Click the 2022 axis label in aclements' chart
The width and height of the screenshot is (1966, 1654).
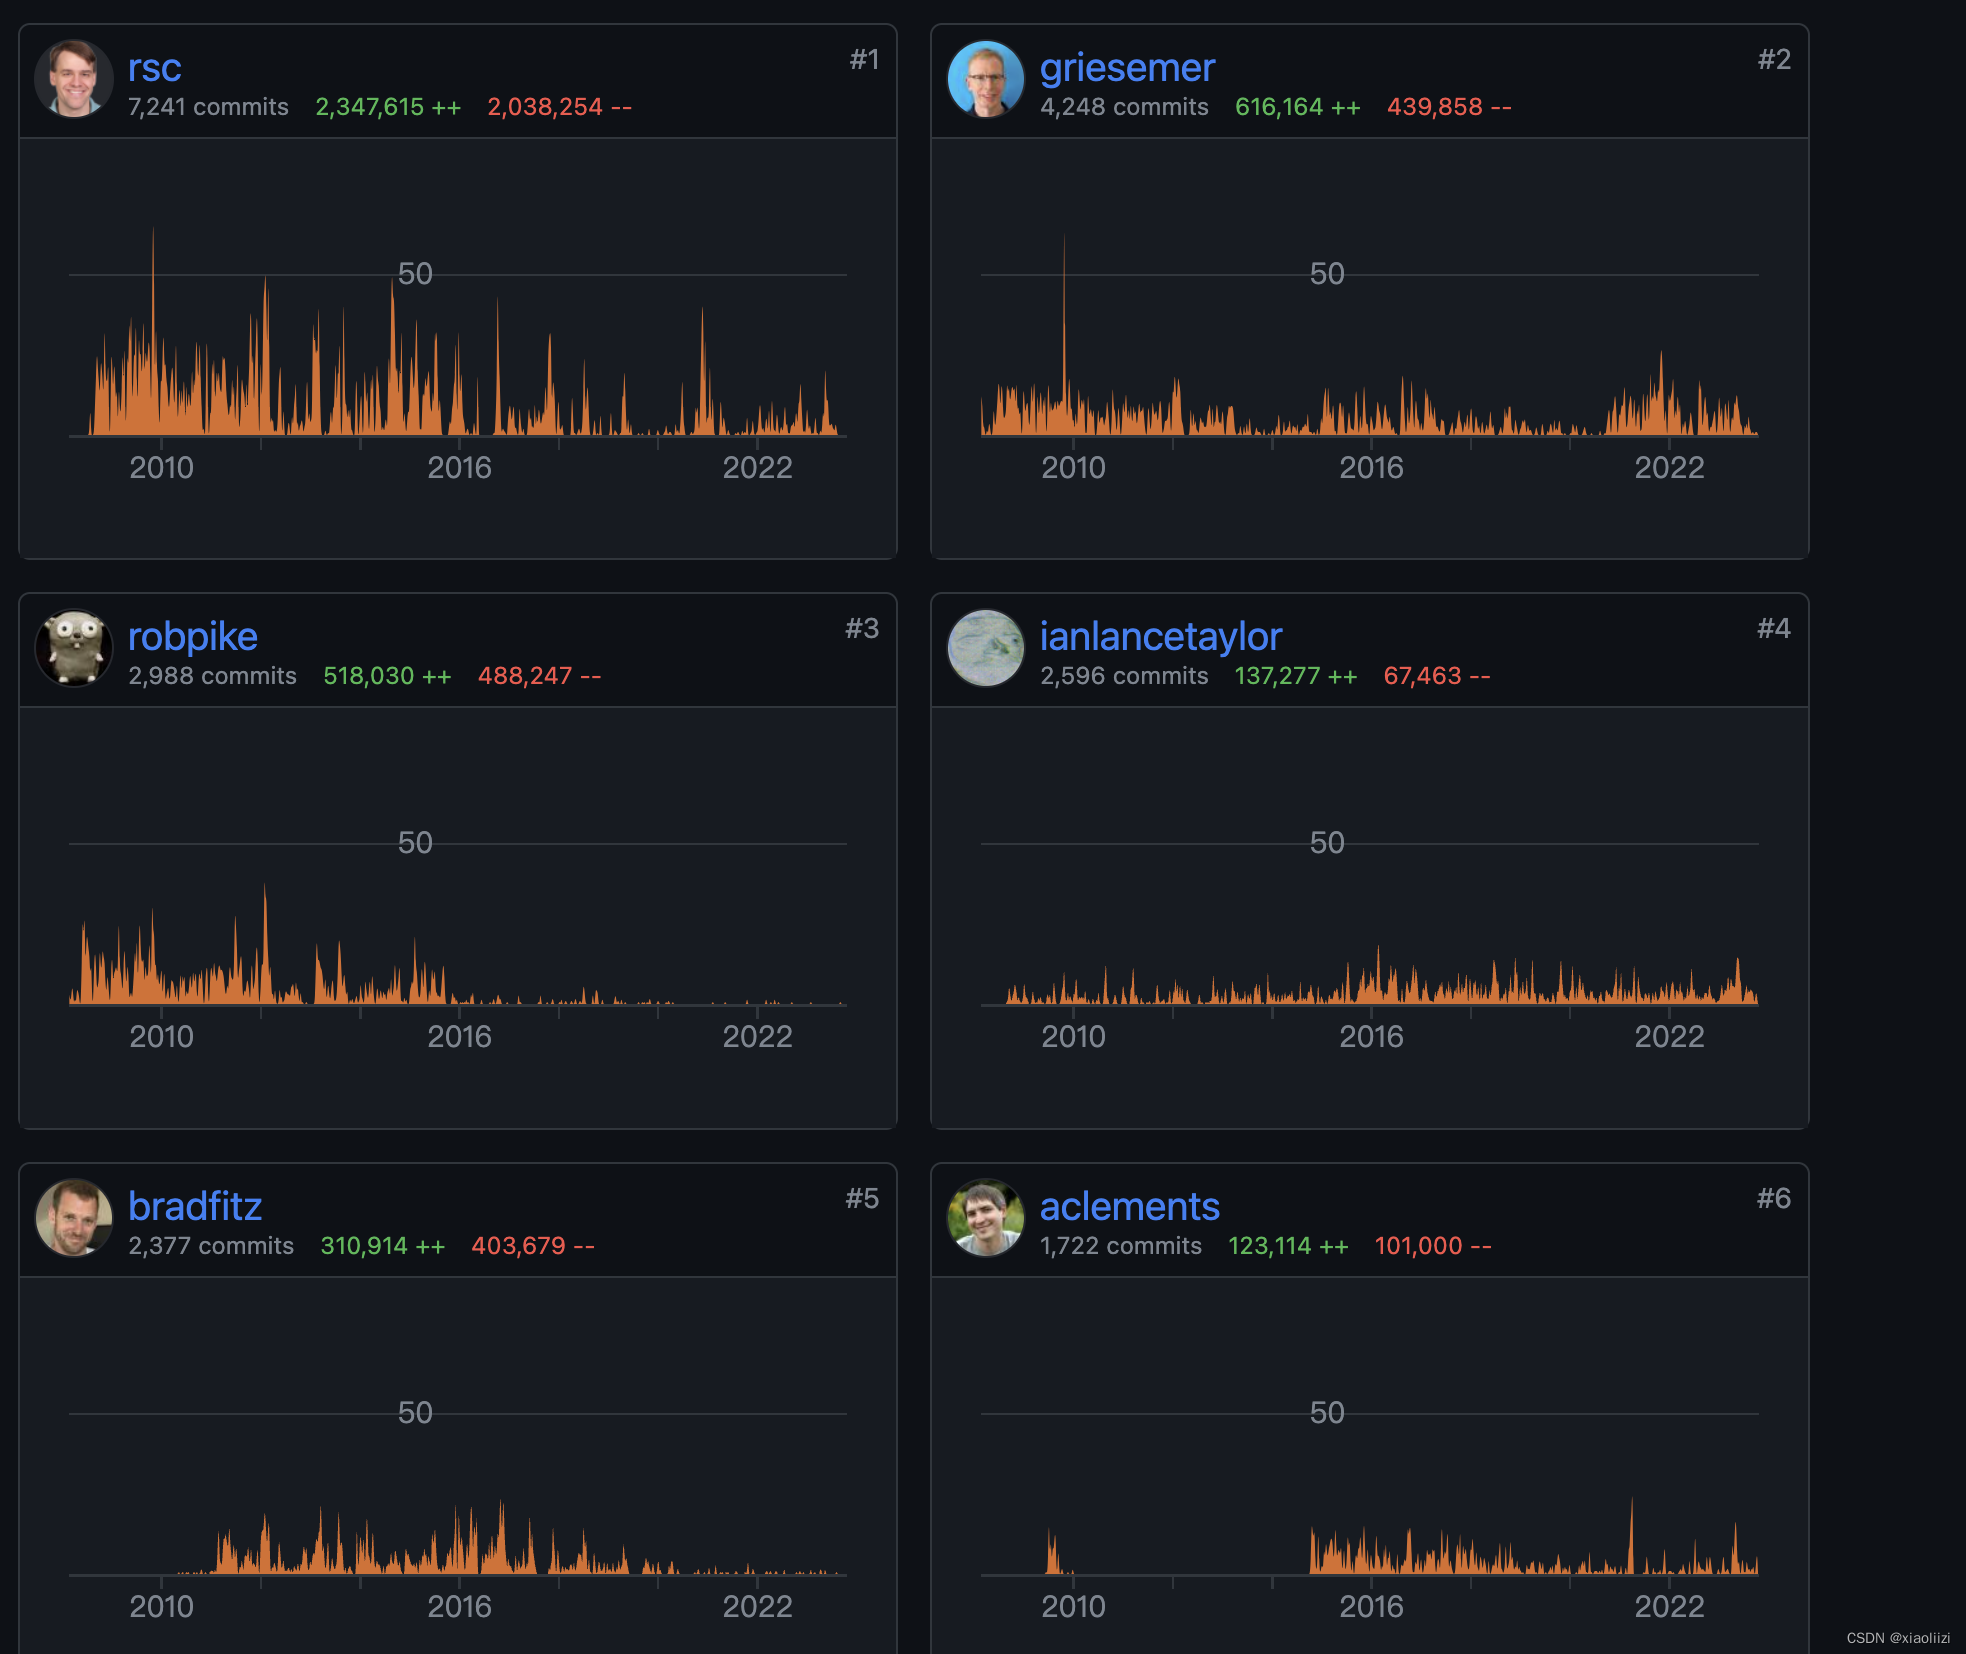coord(1670,1607)
